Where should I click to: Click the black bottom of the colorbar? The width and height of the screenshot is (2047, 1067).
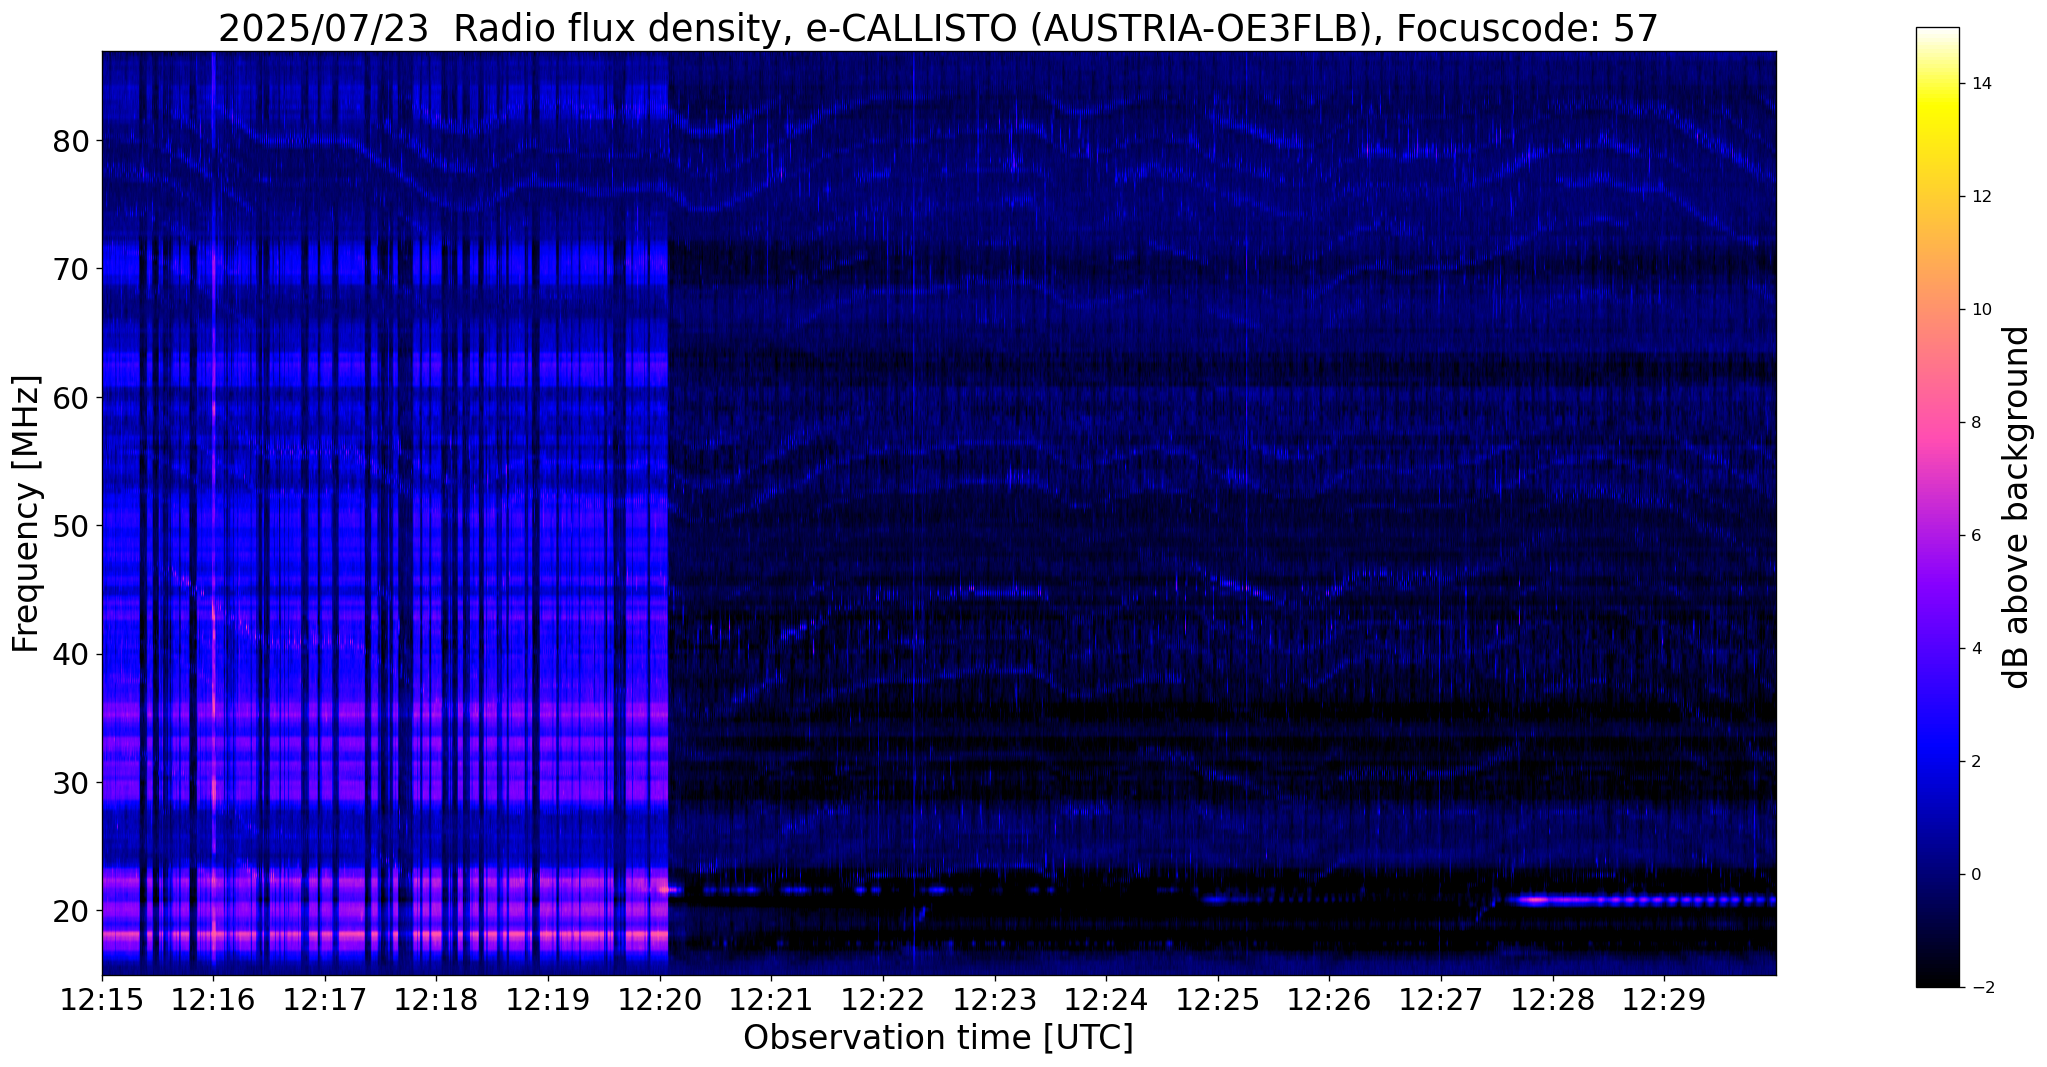click(x=1937, y=975)
